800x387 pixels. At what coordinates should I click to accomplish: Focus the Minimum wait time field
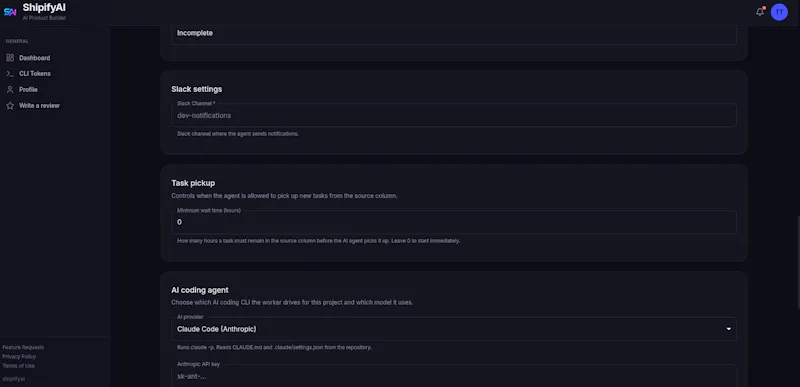[x=454, y=222]
